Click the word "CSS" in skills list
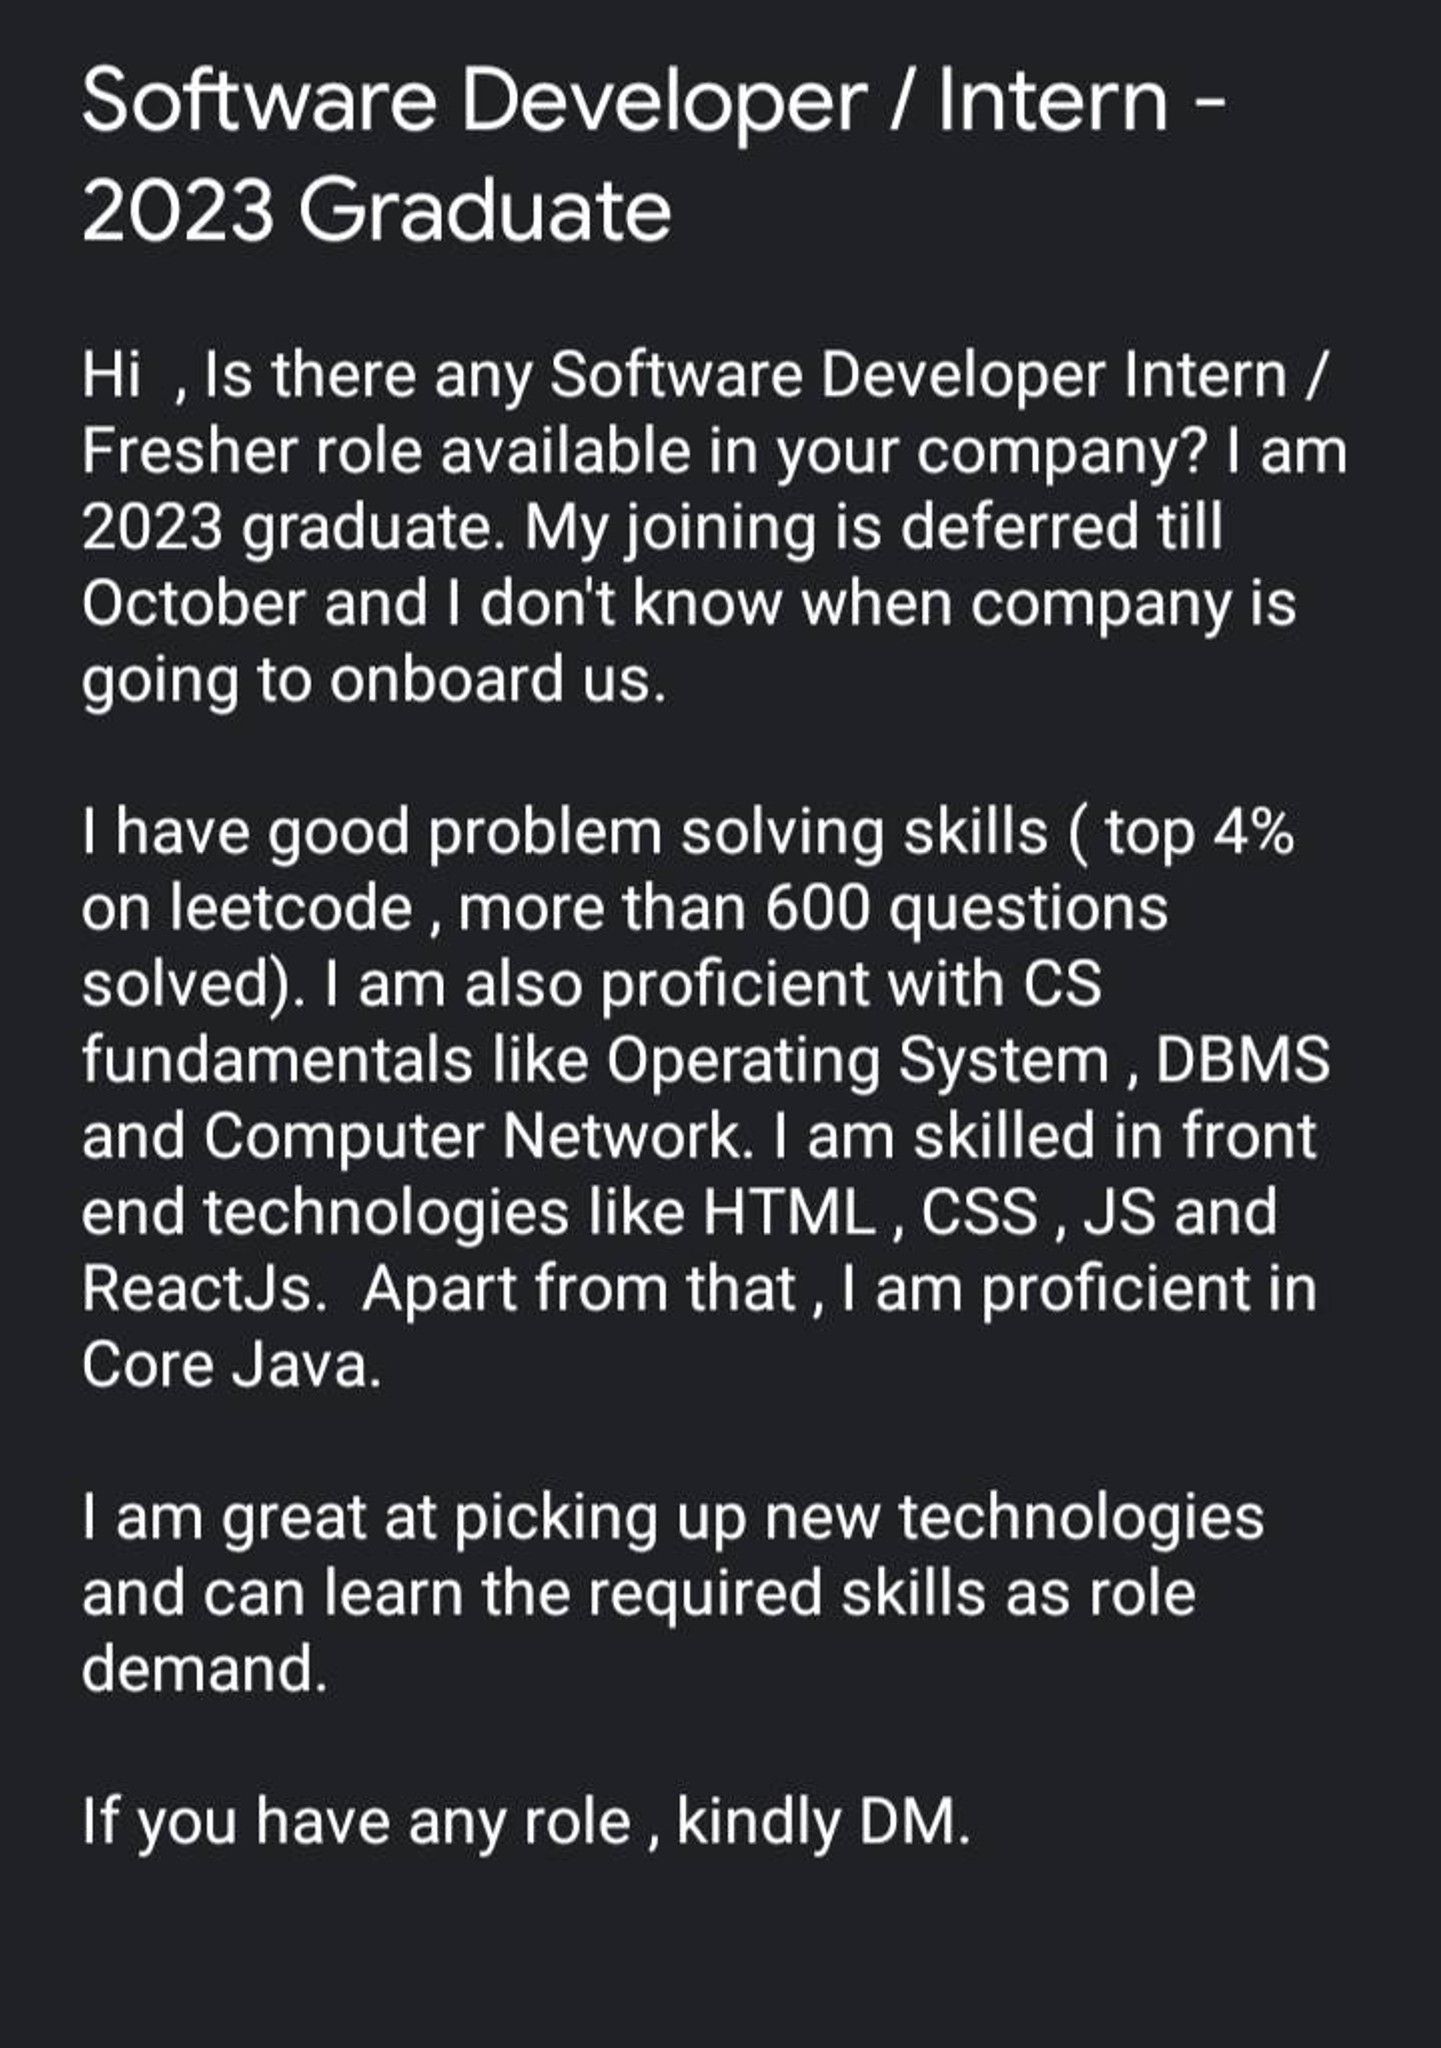 click(x=979, y=1212)
